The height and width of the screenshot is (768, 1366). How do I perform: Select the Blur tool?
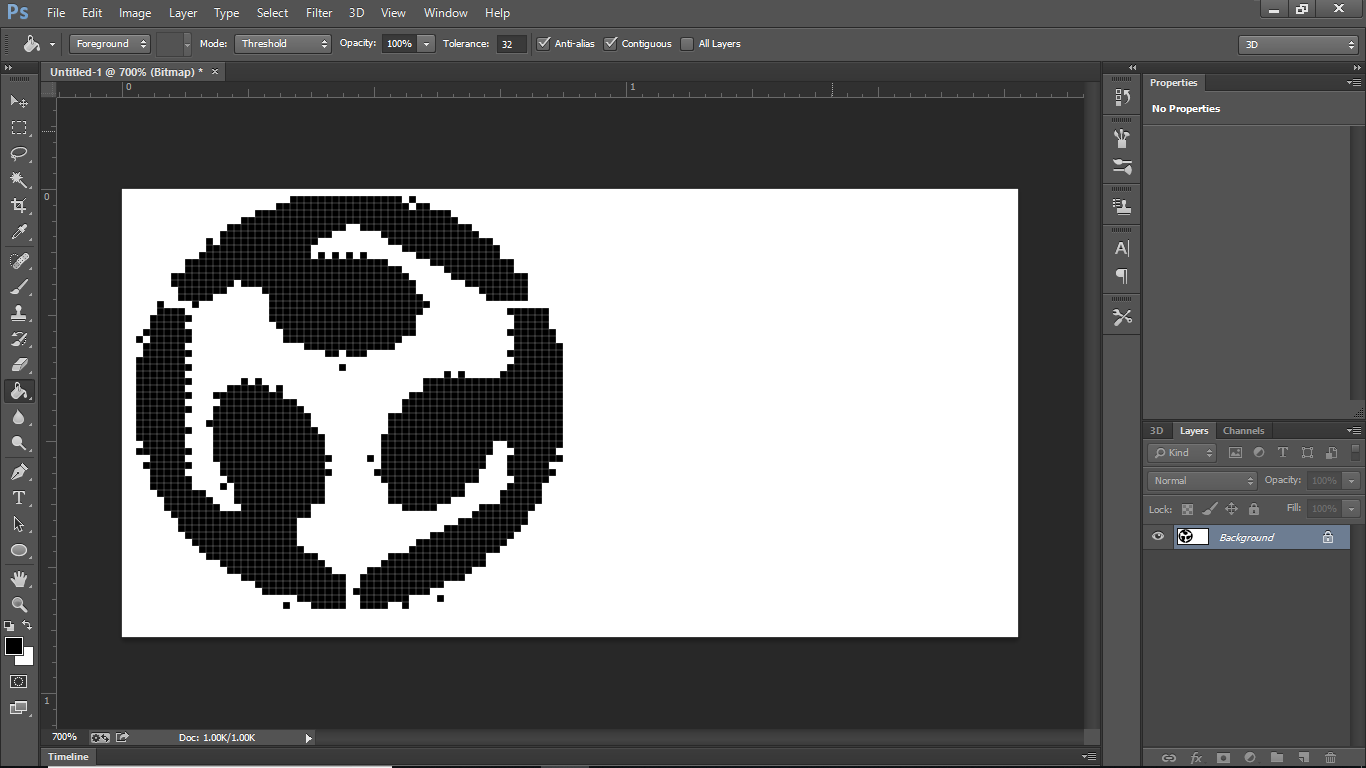(19, 417)
